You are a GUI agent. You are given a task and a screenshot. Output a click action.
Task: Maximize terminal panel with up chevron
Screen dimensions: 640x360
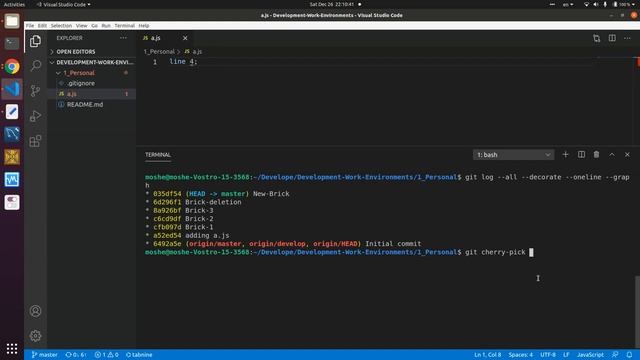[x=612, y=155]
